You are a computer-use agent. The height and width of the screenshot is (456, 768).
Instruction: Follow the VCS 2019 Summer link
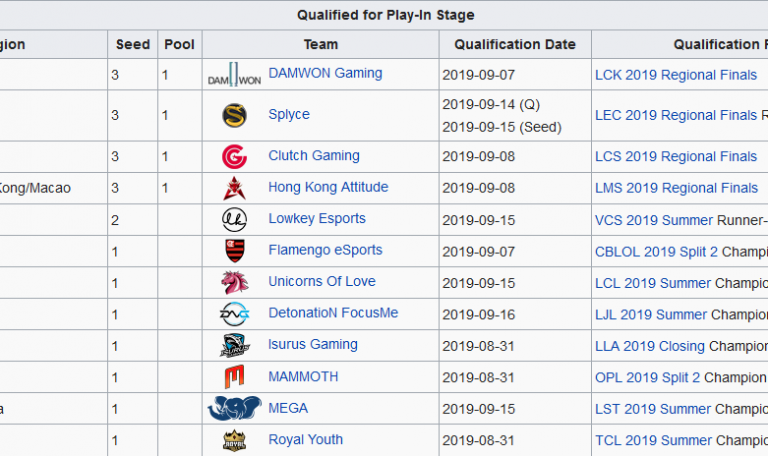pyautogui.click(x=653, y=220)
